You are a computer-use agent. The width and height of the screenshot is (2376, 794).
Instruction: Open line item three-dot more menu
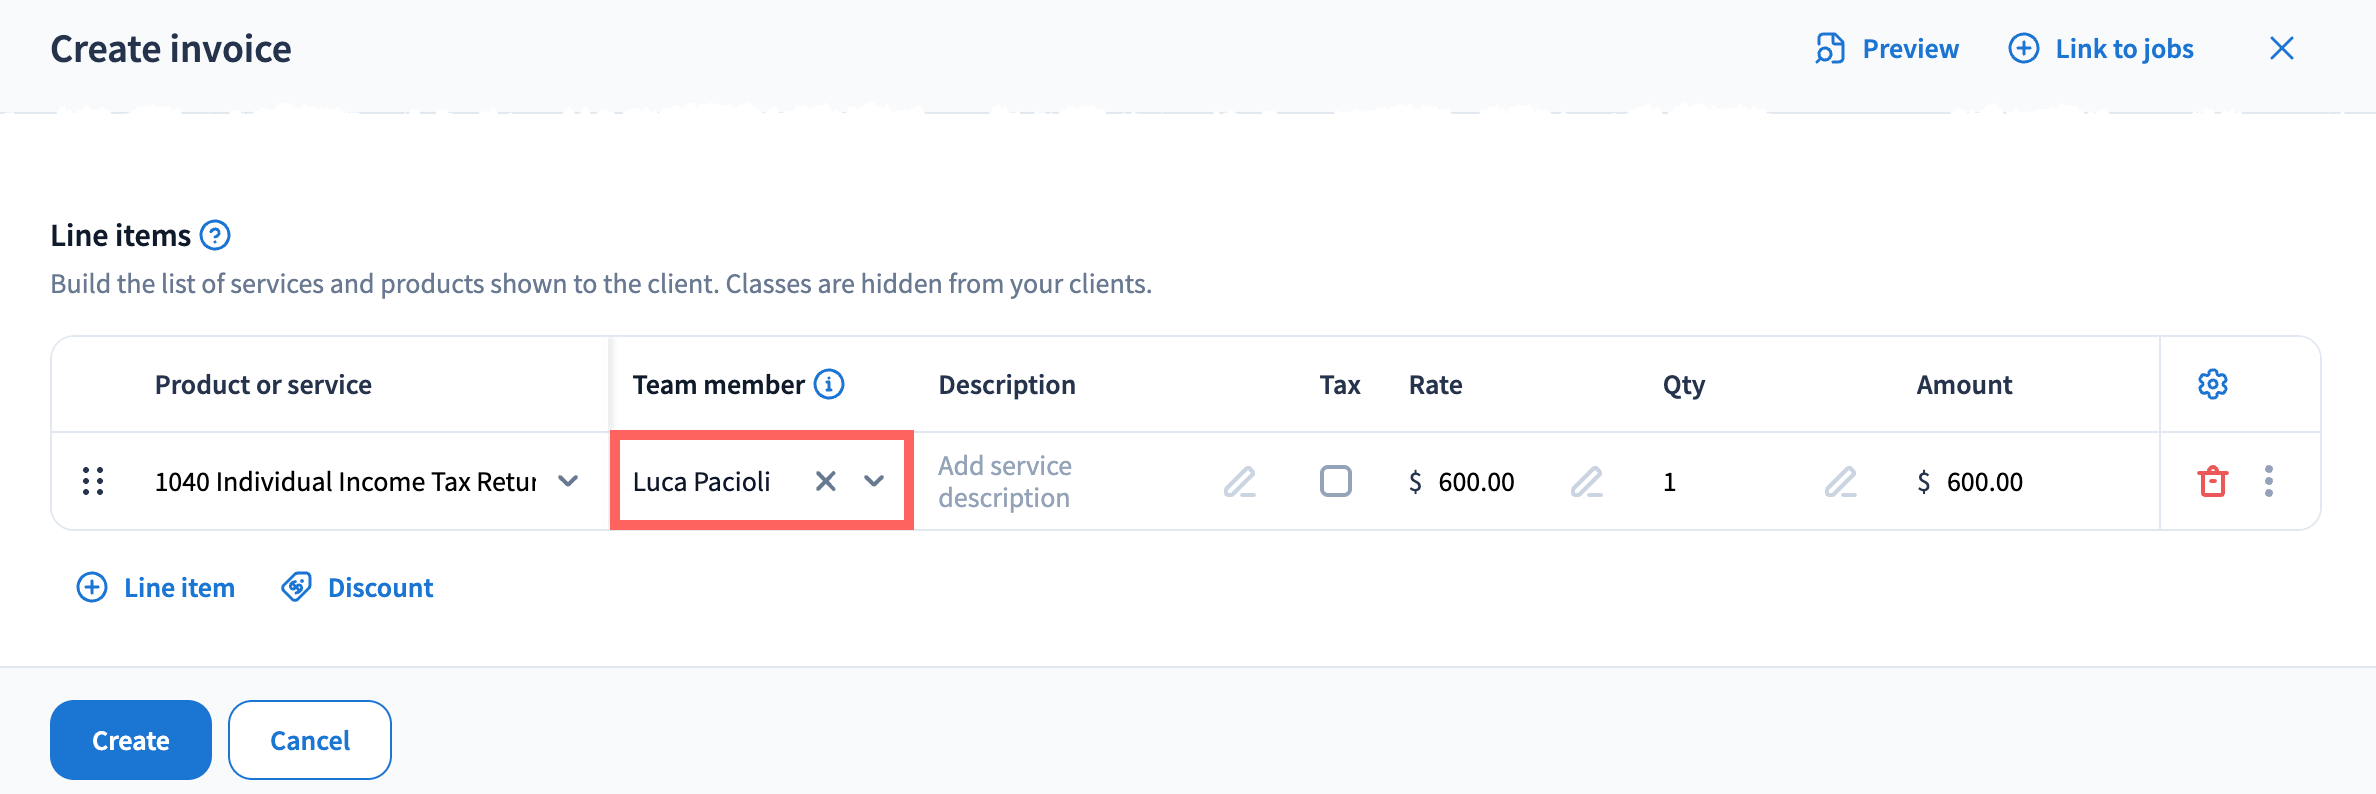(2268, 482)
